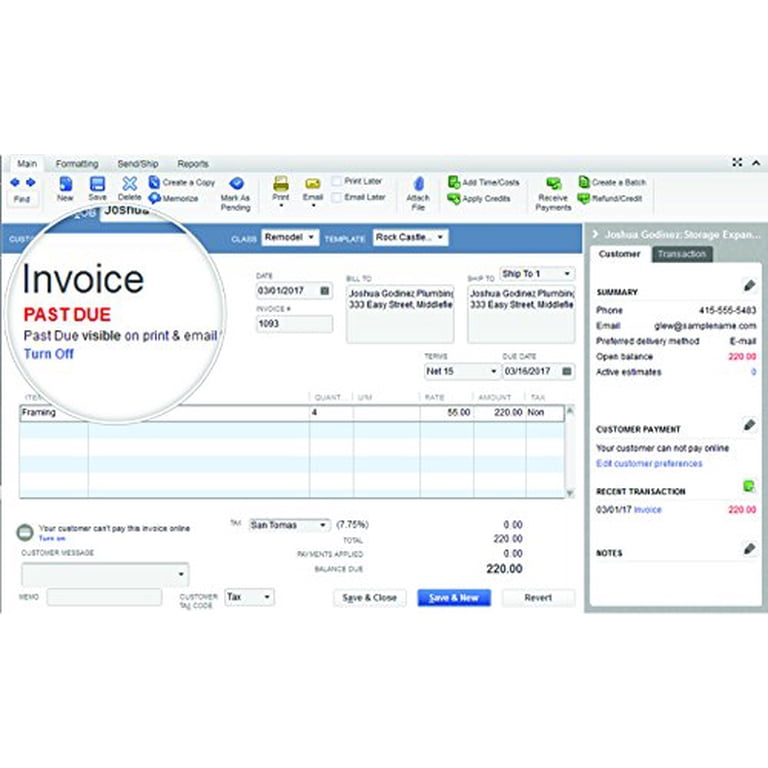Toggle full-screen with the expand arrows icon
This screenshot has width=768, height=768.
737,162
